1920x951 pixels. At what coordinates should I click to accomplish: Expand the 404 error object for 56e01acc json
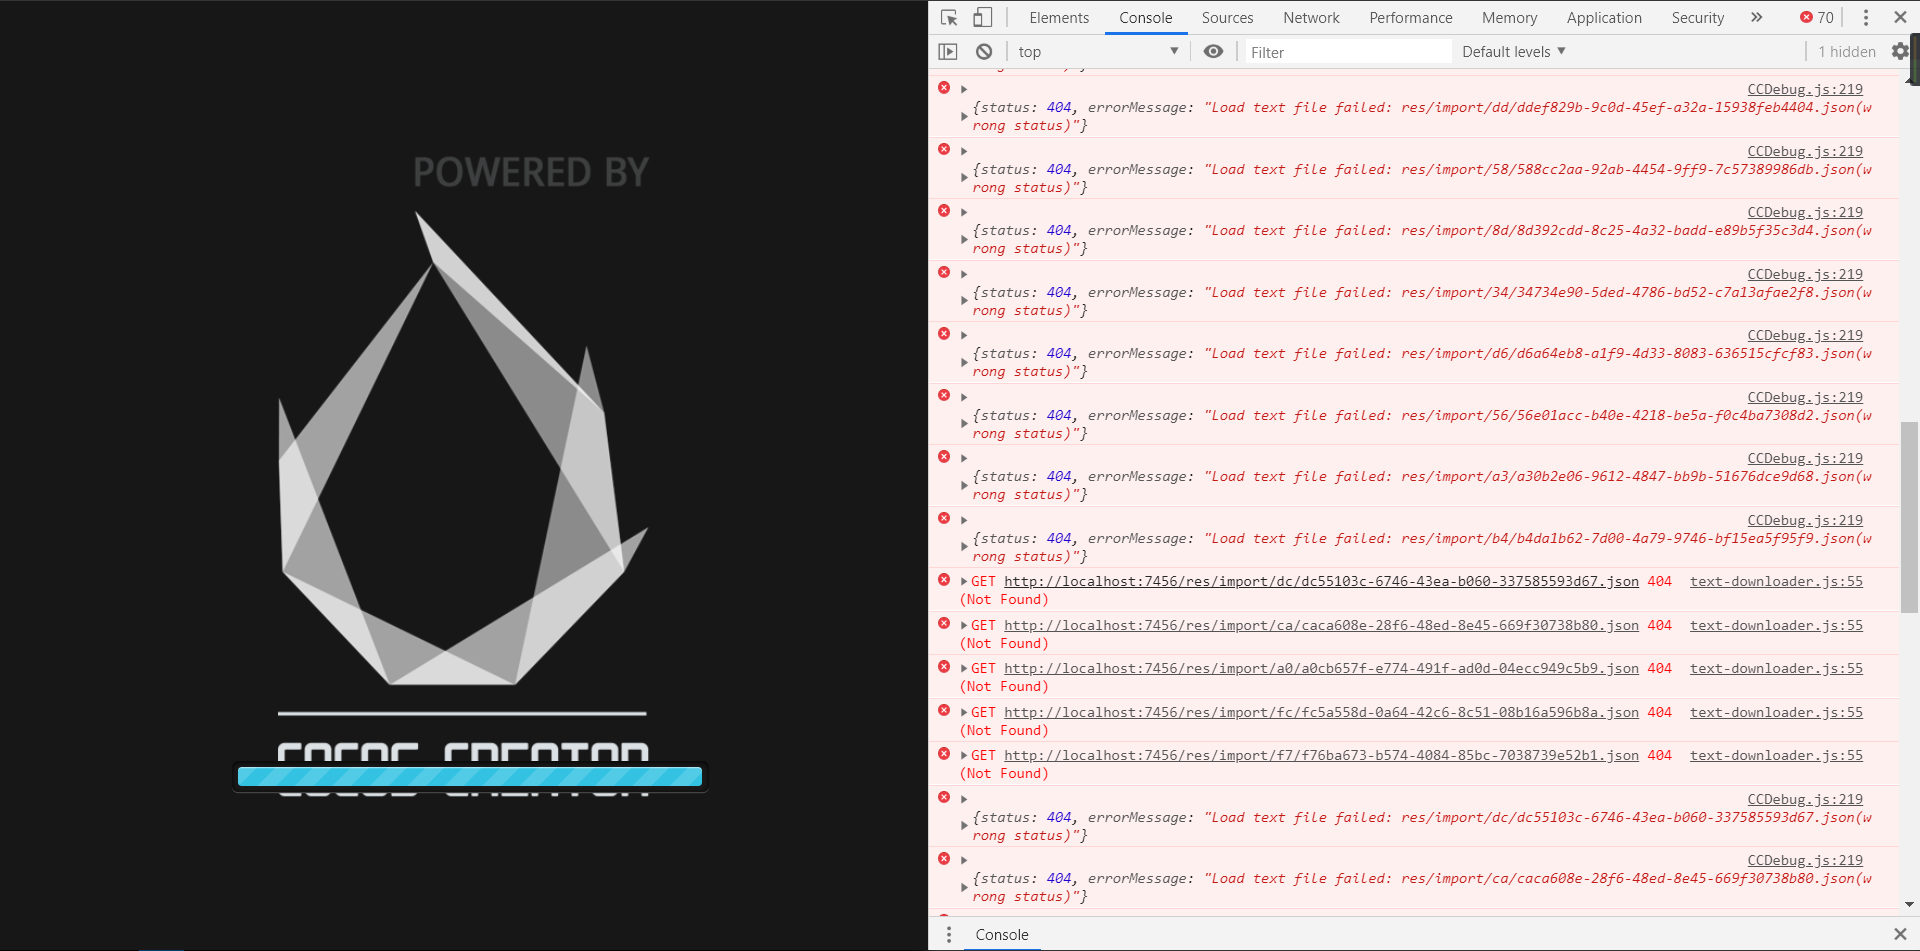coord(964,425)
